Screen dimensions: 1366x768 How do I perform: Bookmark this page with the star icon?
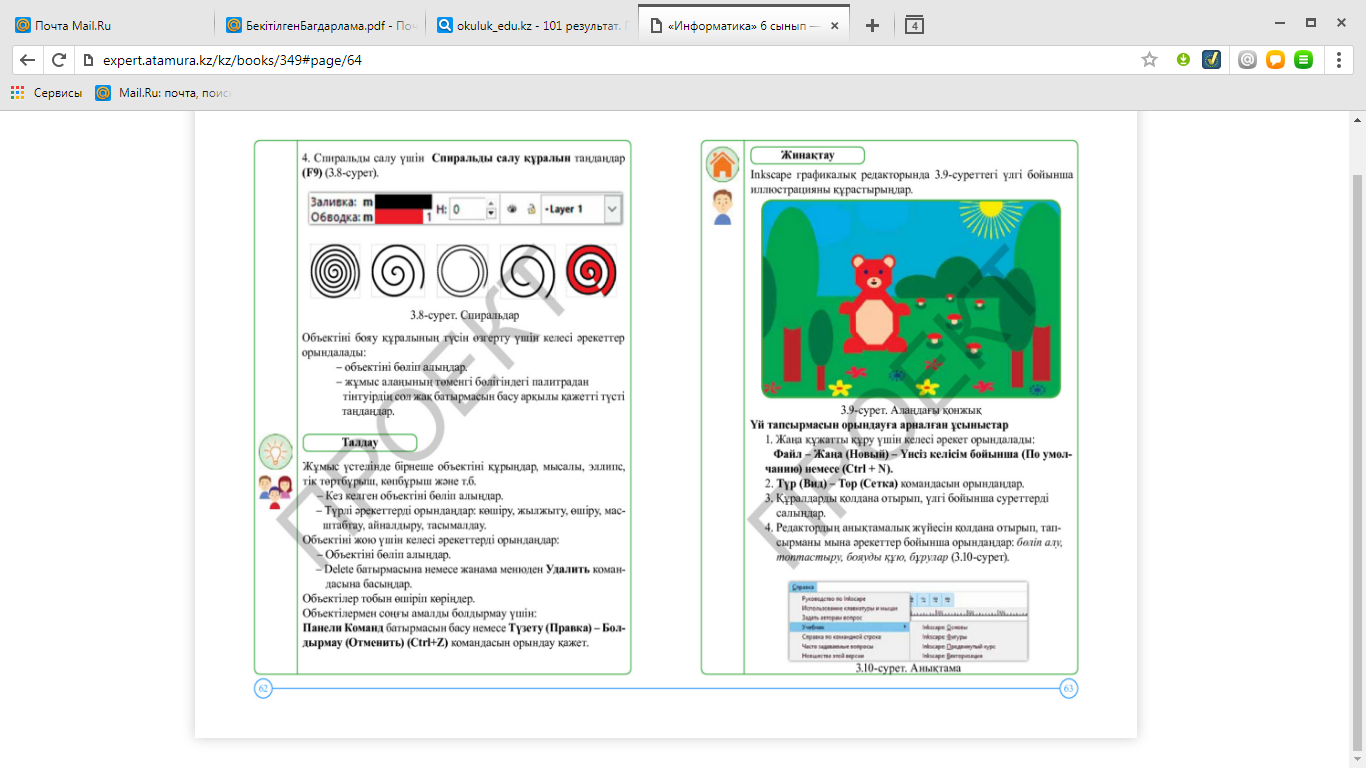[x=1149, y=60]
